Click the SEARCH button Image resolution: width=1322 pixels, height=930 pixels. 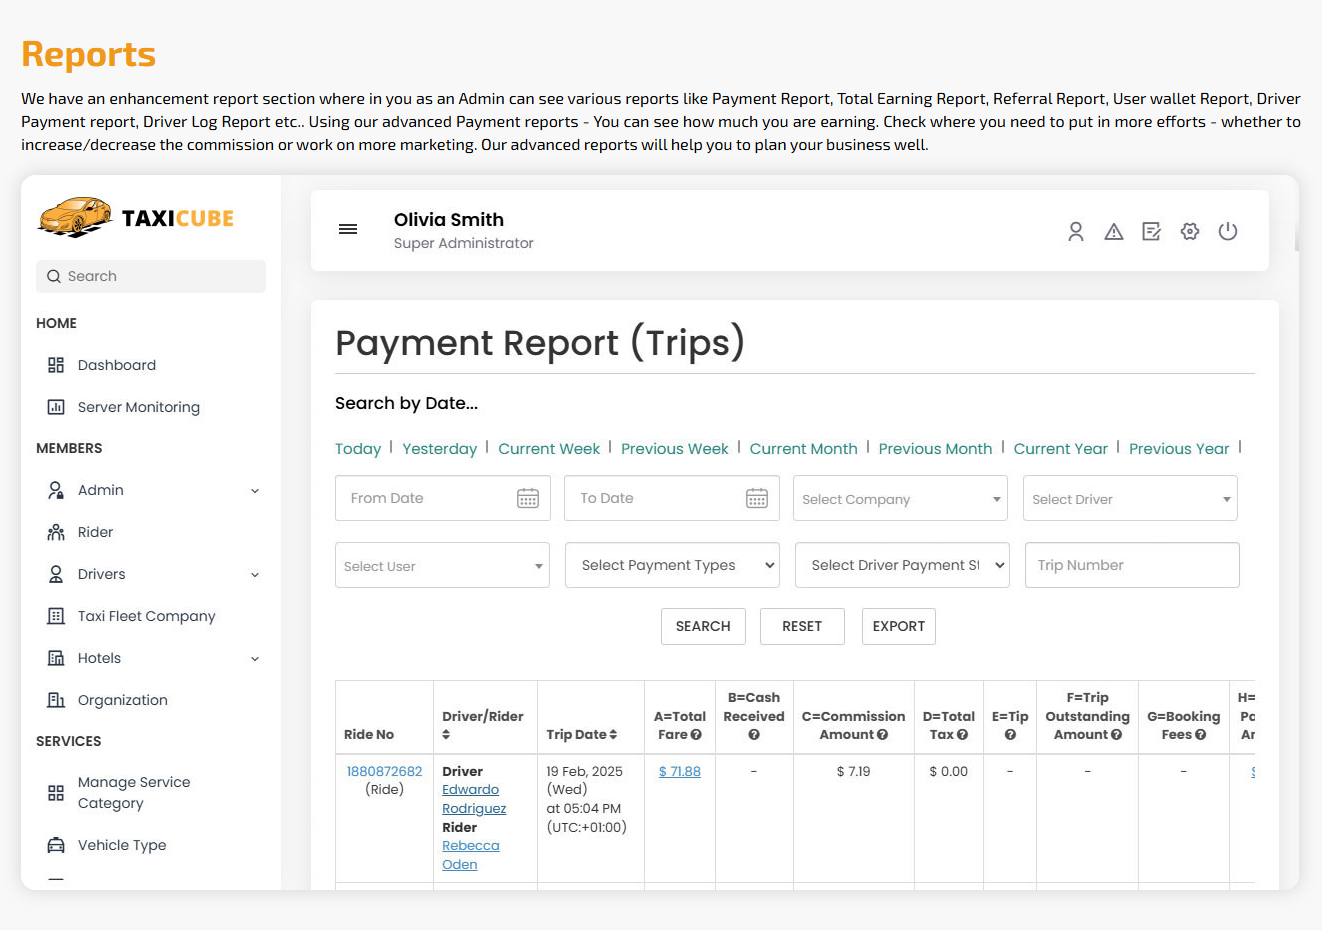pyautogui.click(x=703, y=626)
